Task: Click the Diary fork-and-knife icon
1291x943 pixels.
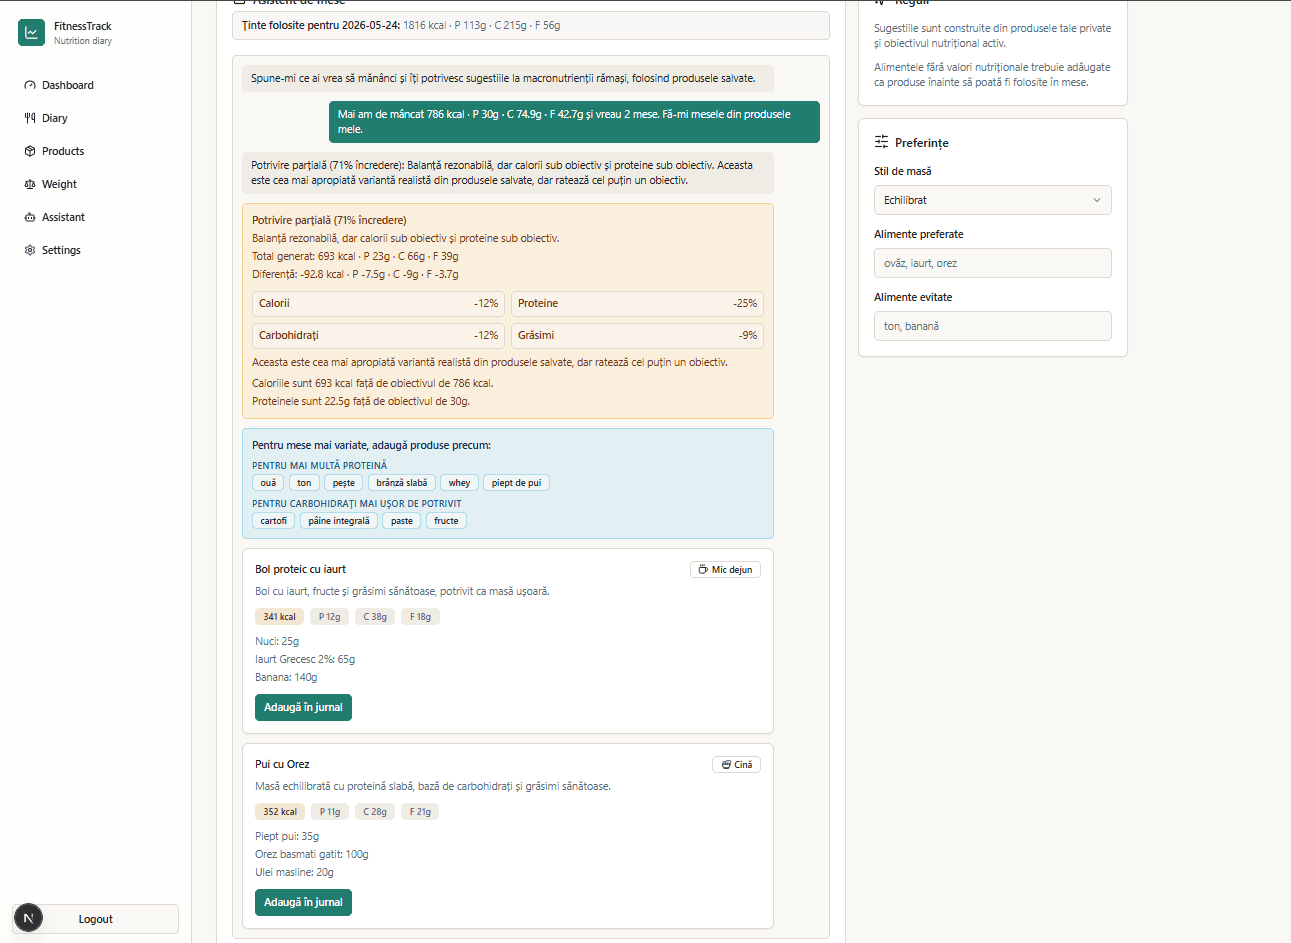Action: [x=30, y=118]
